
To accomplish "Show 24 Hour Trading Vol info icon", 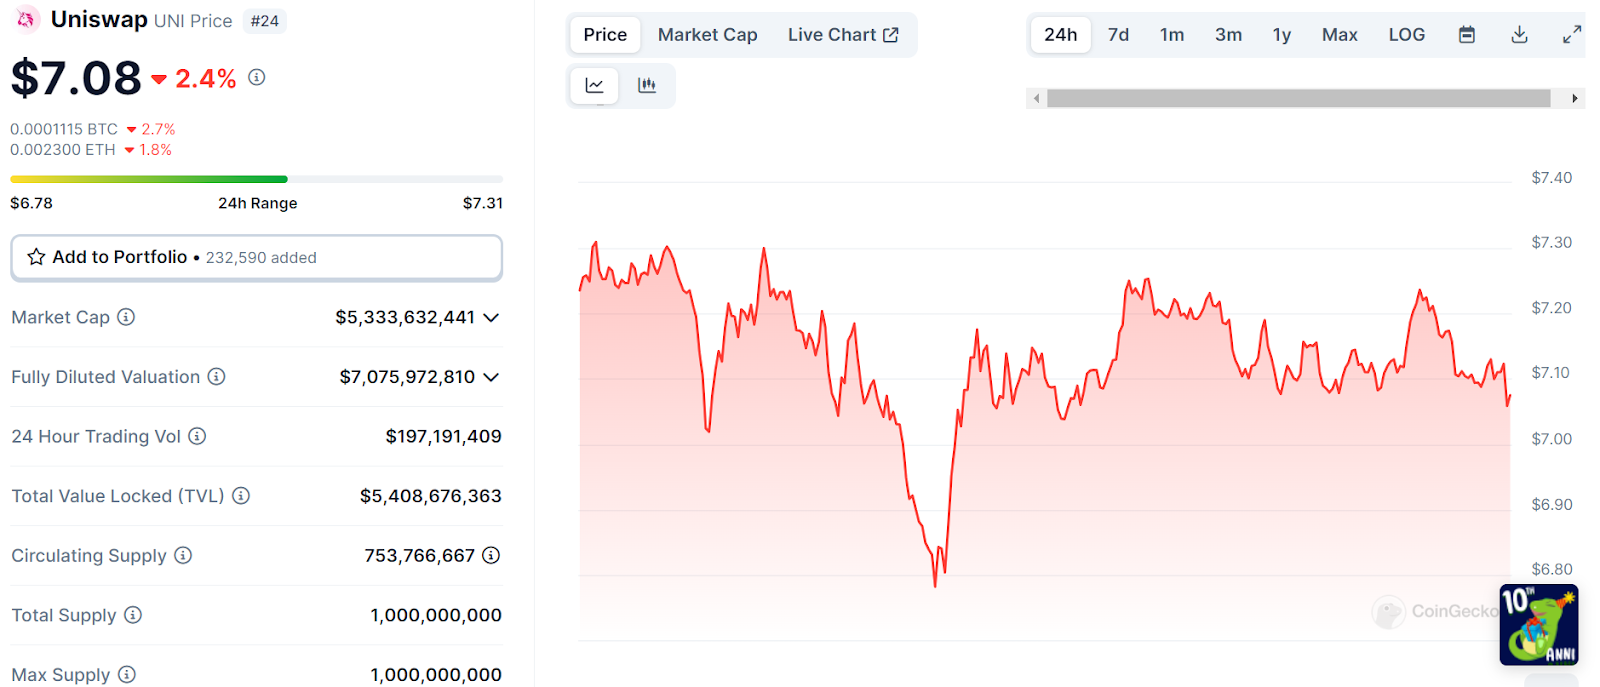I will (x=197, y=436).
